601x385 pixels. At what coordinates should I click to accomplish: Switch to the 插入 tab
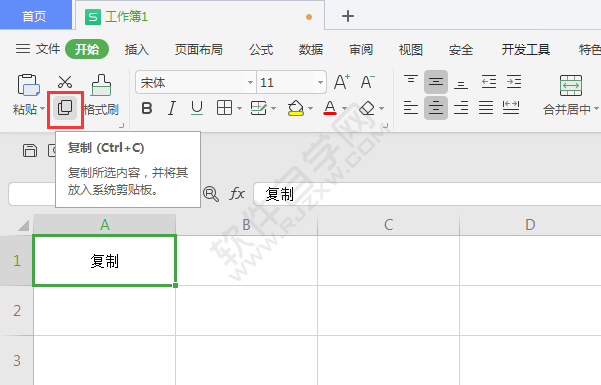tap(137, 49)
